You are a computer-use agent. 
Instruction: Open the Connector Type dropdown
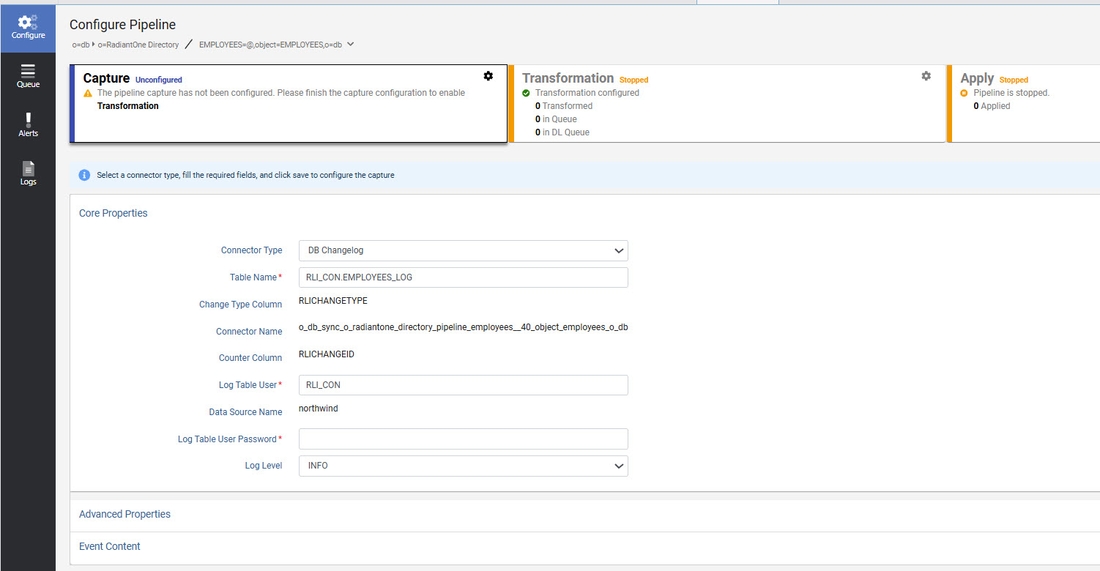(463, 250)
